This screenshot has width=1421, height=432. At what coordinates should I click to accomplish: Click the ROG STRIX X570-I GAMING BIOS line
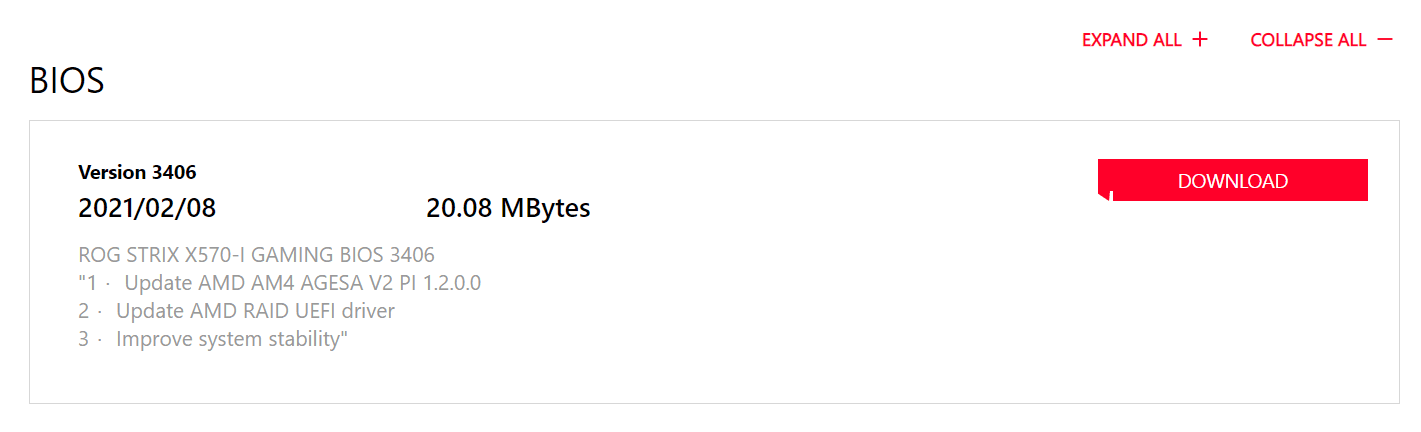[256, 255]
